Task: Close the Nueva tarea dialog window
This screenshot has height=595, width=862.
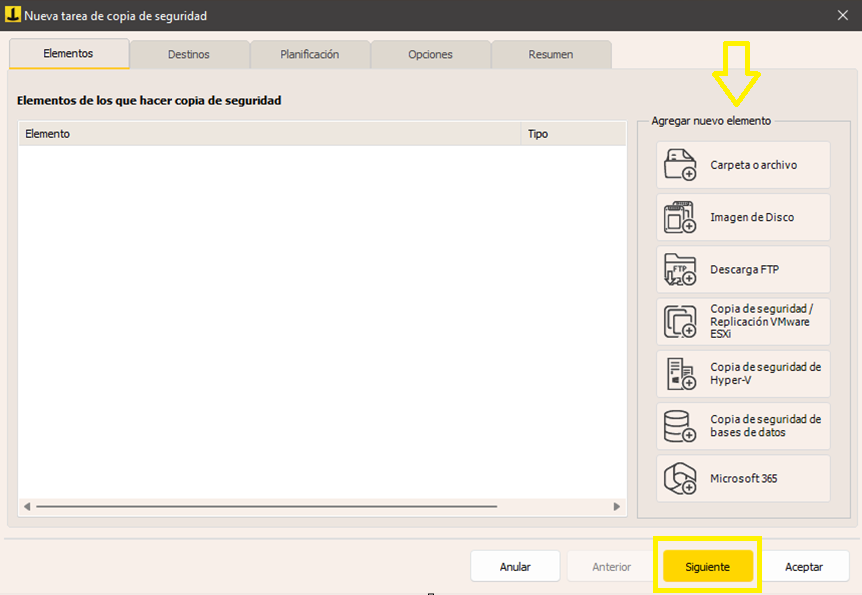Action: pyautogui.click(x=842, y=15)
